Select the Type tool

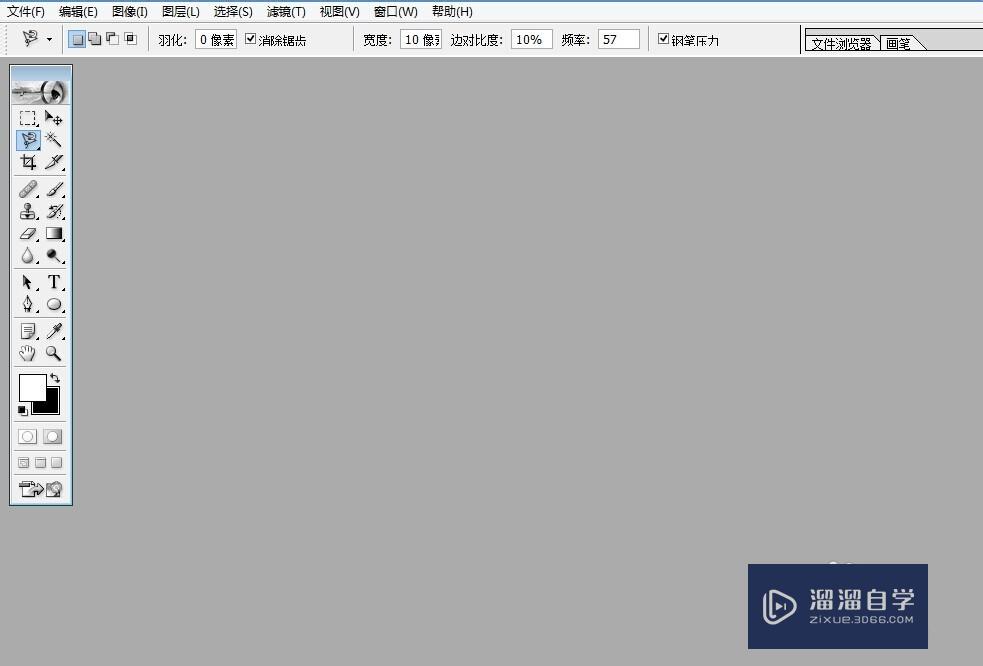pyautogui.click(x=54, y=282)
